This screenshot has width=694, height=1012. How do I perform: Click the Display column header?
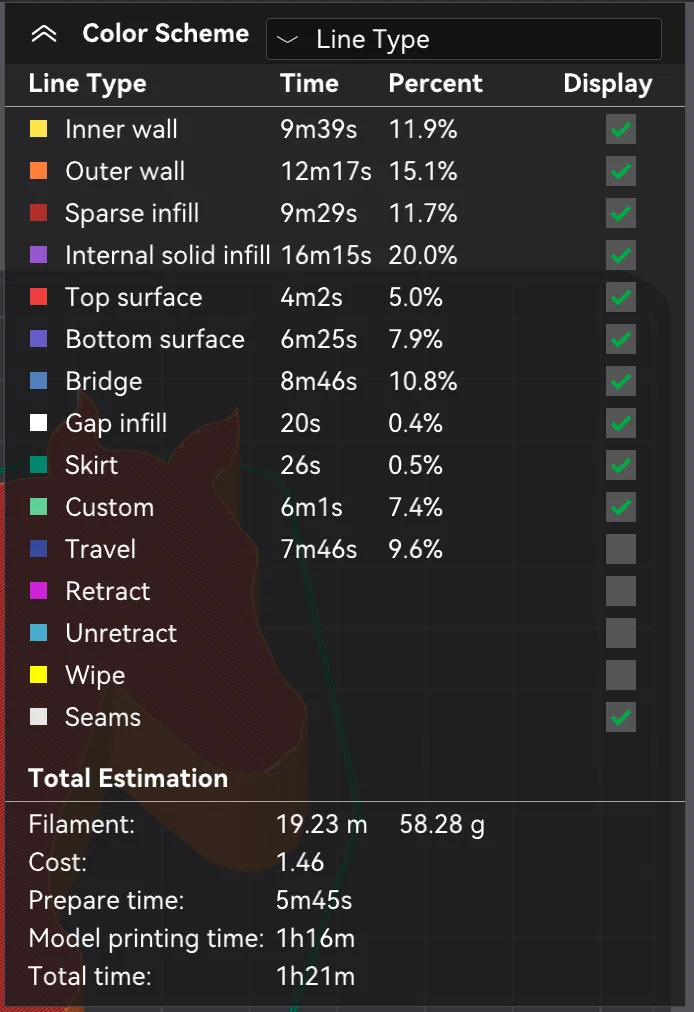pyautogui.click(x=607, y=84)
